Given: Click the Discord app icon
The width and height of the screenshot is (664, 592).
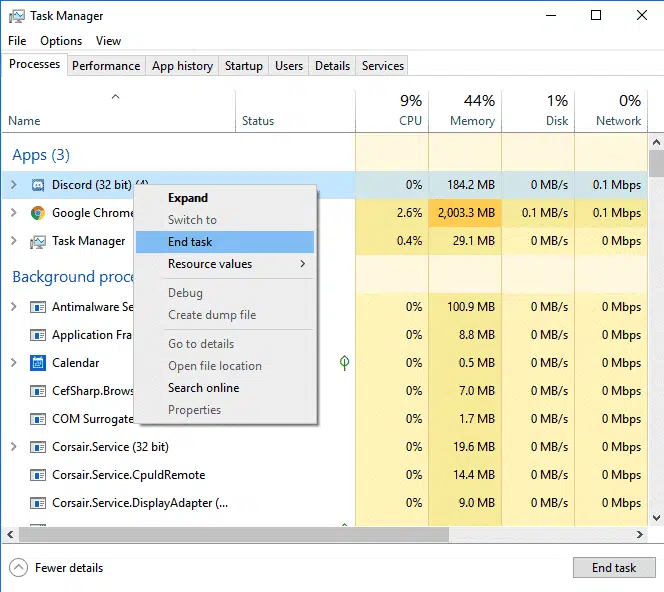Looking at the screenshot, I should [38, 185].
